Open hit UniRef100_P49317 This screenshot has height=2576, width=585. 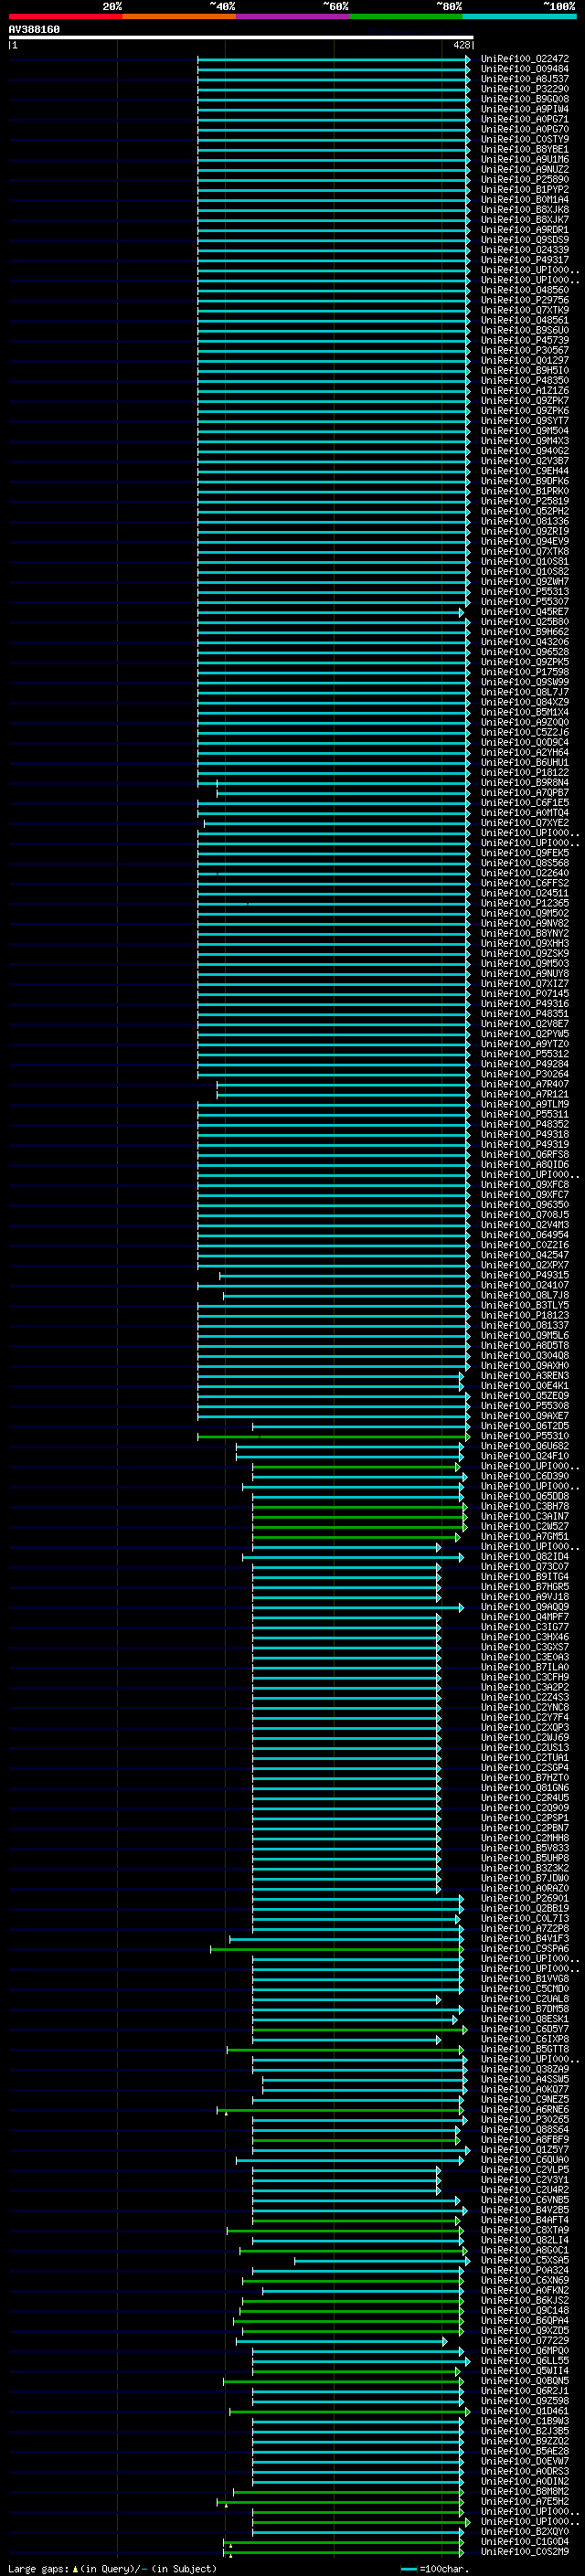(525, 260)
